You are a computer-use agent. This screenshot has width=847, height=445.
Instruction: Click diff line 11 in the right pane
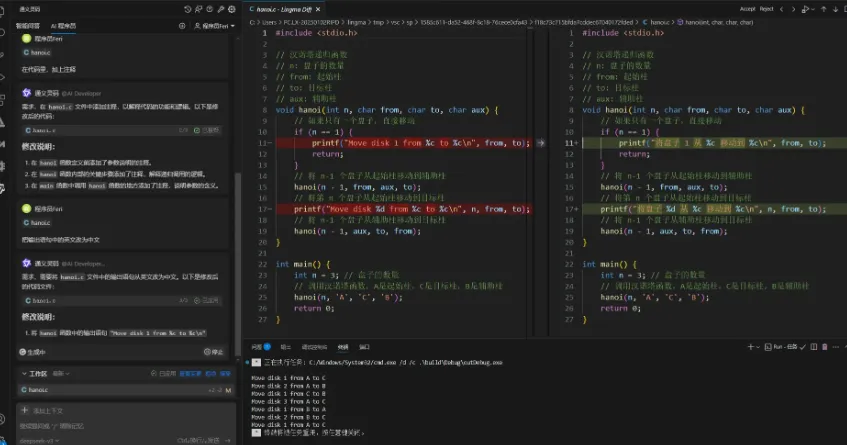(x=714, y=143)
